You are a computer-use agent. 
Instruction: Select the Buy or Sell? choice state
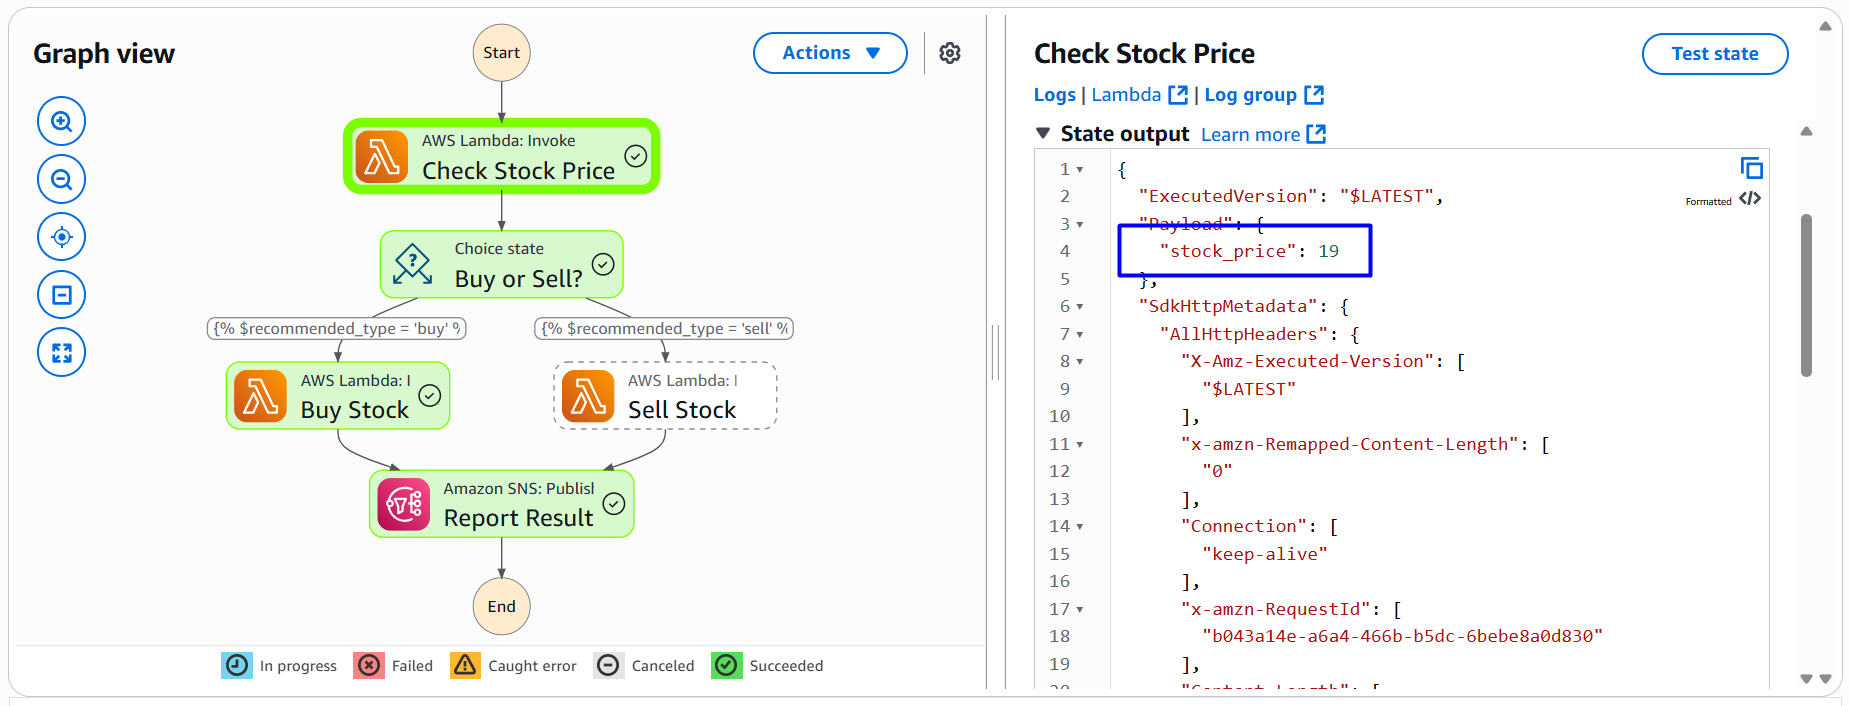tap(501, 265)
